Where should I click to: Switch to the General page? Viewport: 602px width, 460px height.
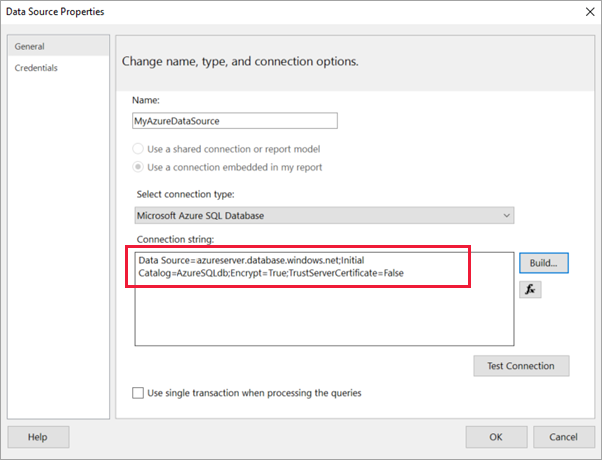click(29, 47)
